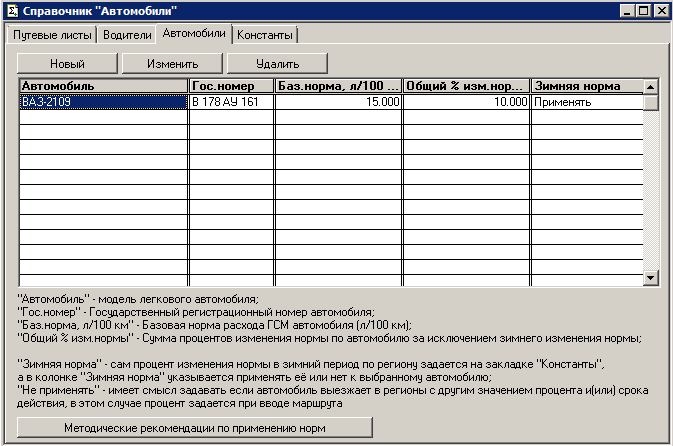Select the Автомобили tab
The image size is (673, 446).
pos(194,33)
